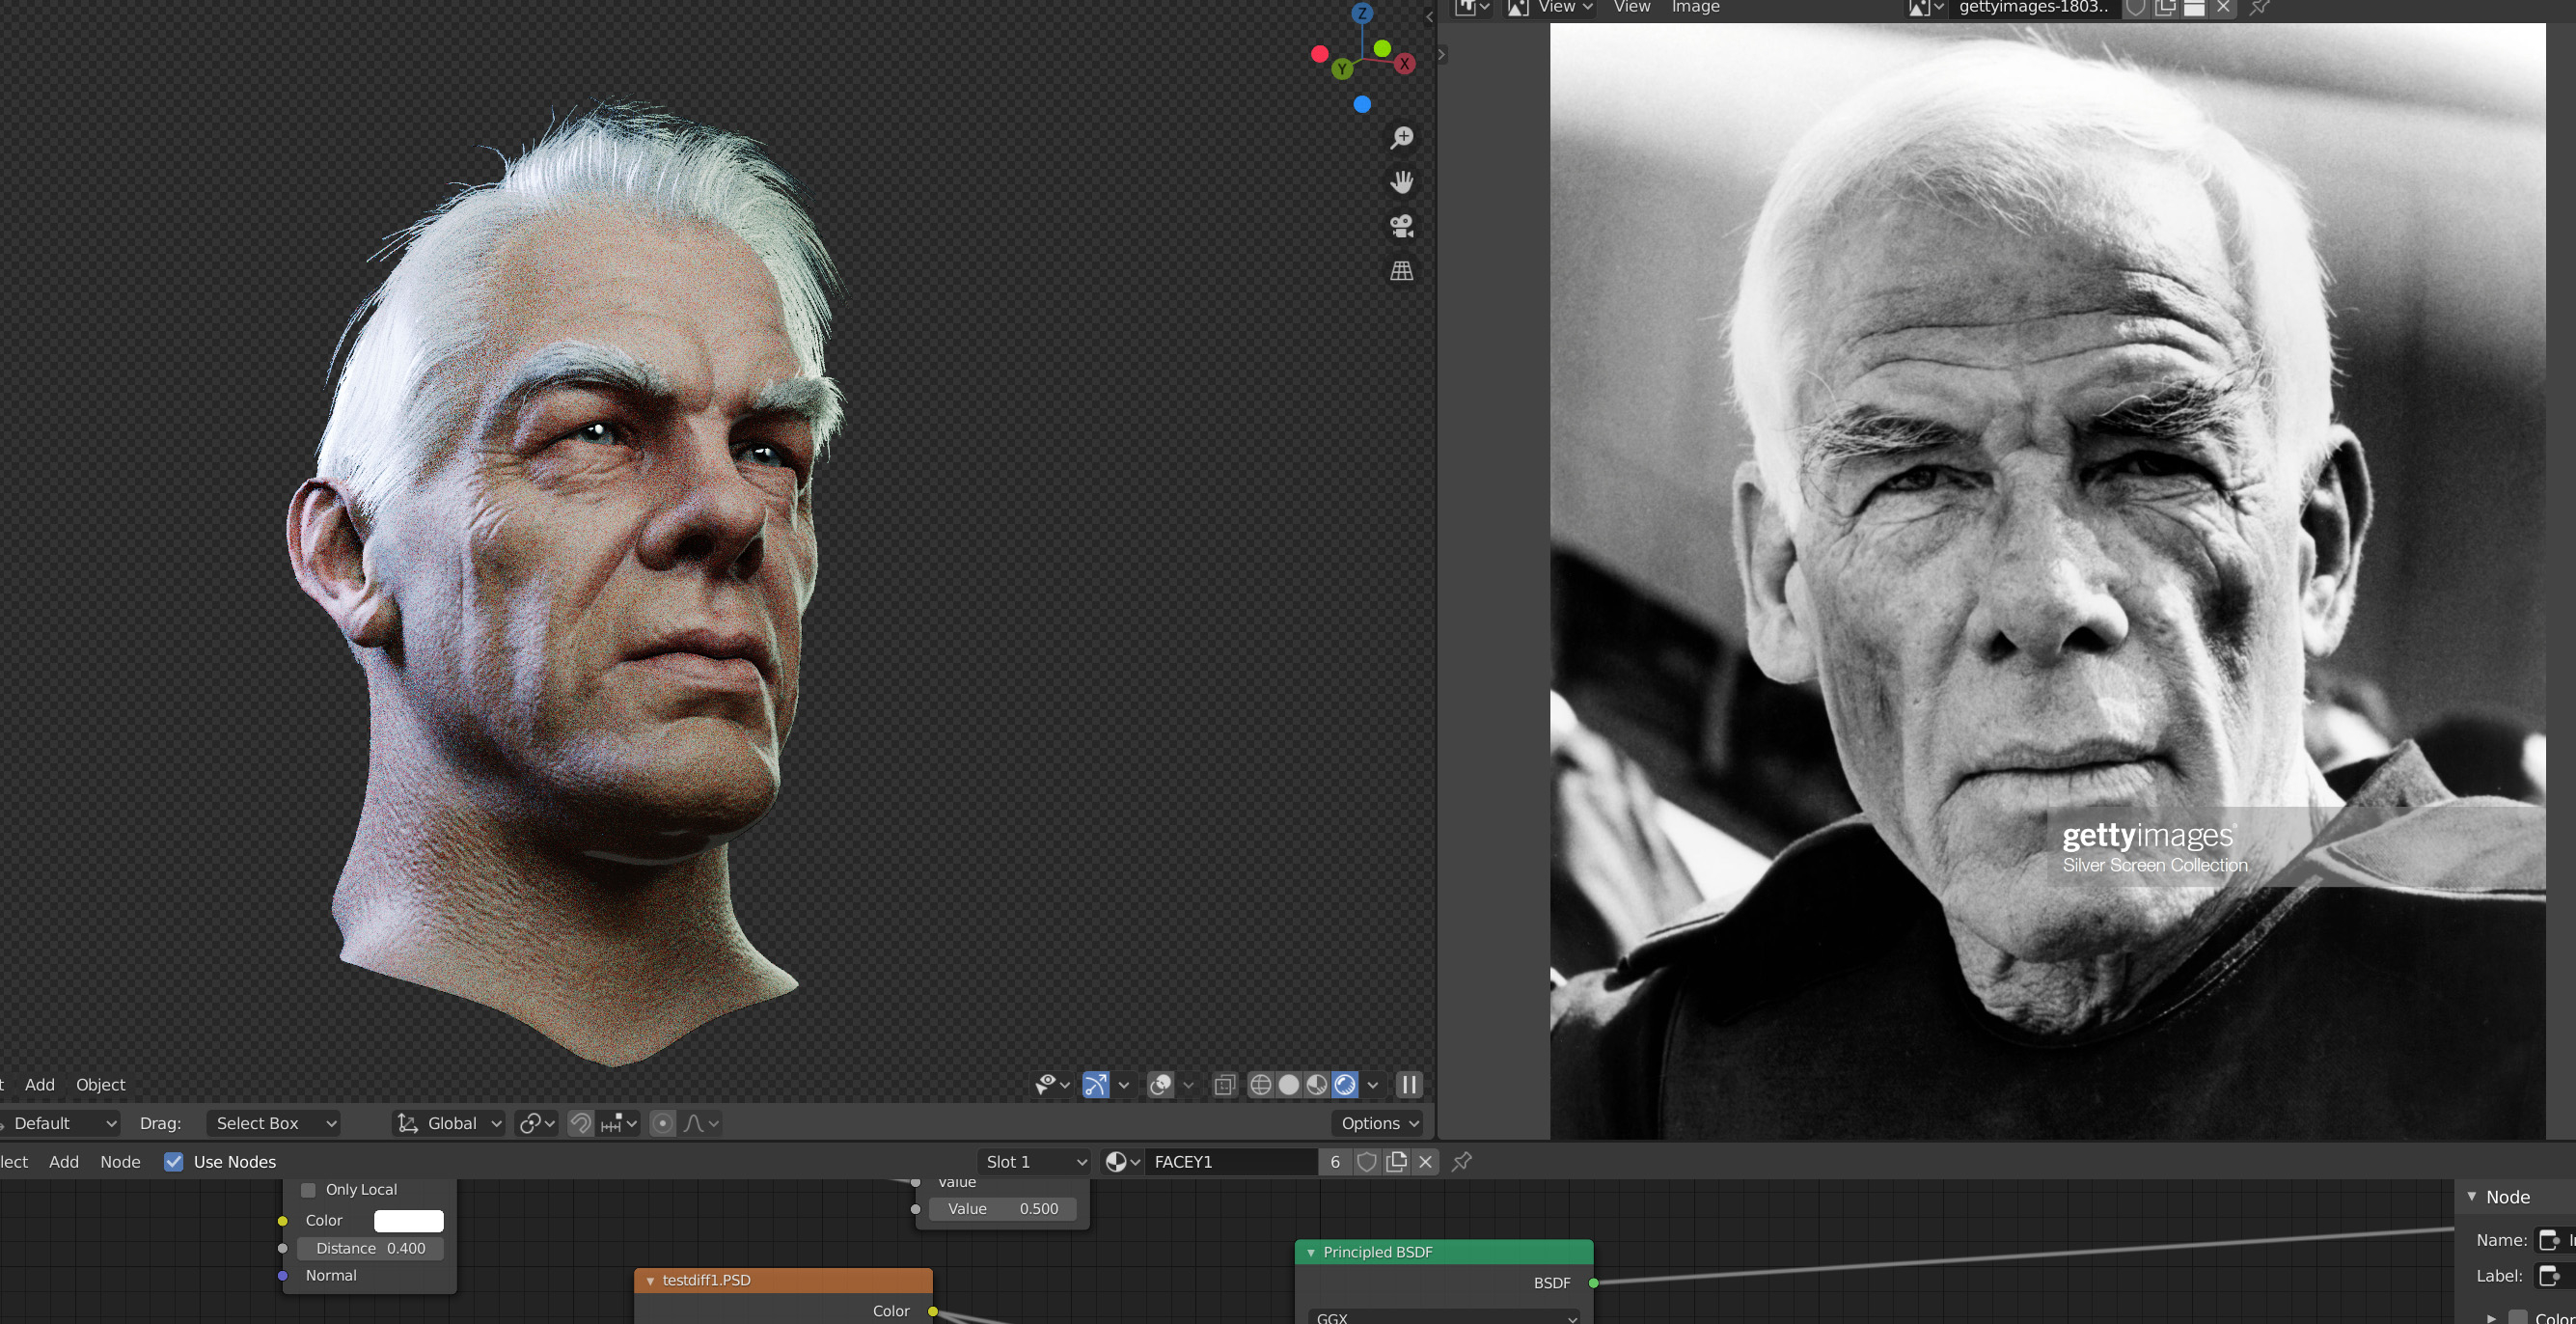Open proportional editing falloff curve dropdown
Screen dimensions: 2576x1324
point(700,1124)
